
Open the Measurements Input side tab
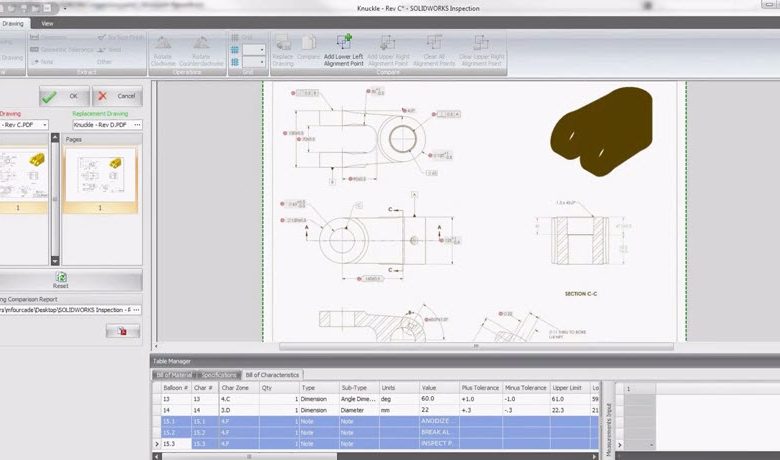608,429
